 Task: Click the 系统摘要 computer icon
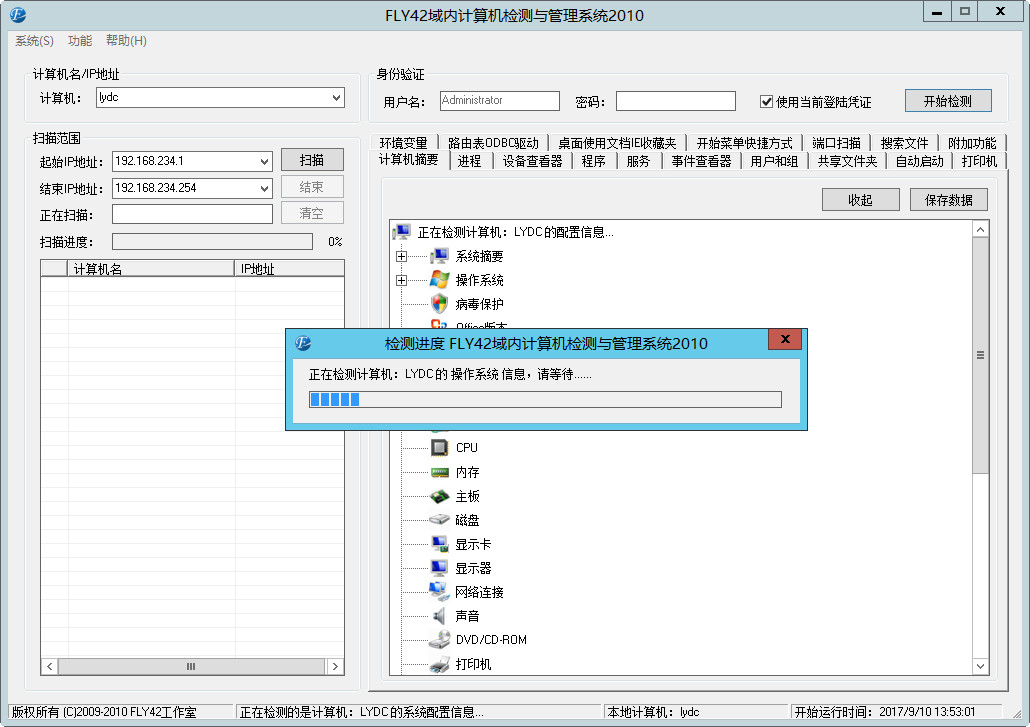click(x=439, y=256)
